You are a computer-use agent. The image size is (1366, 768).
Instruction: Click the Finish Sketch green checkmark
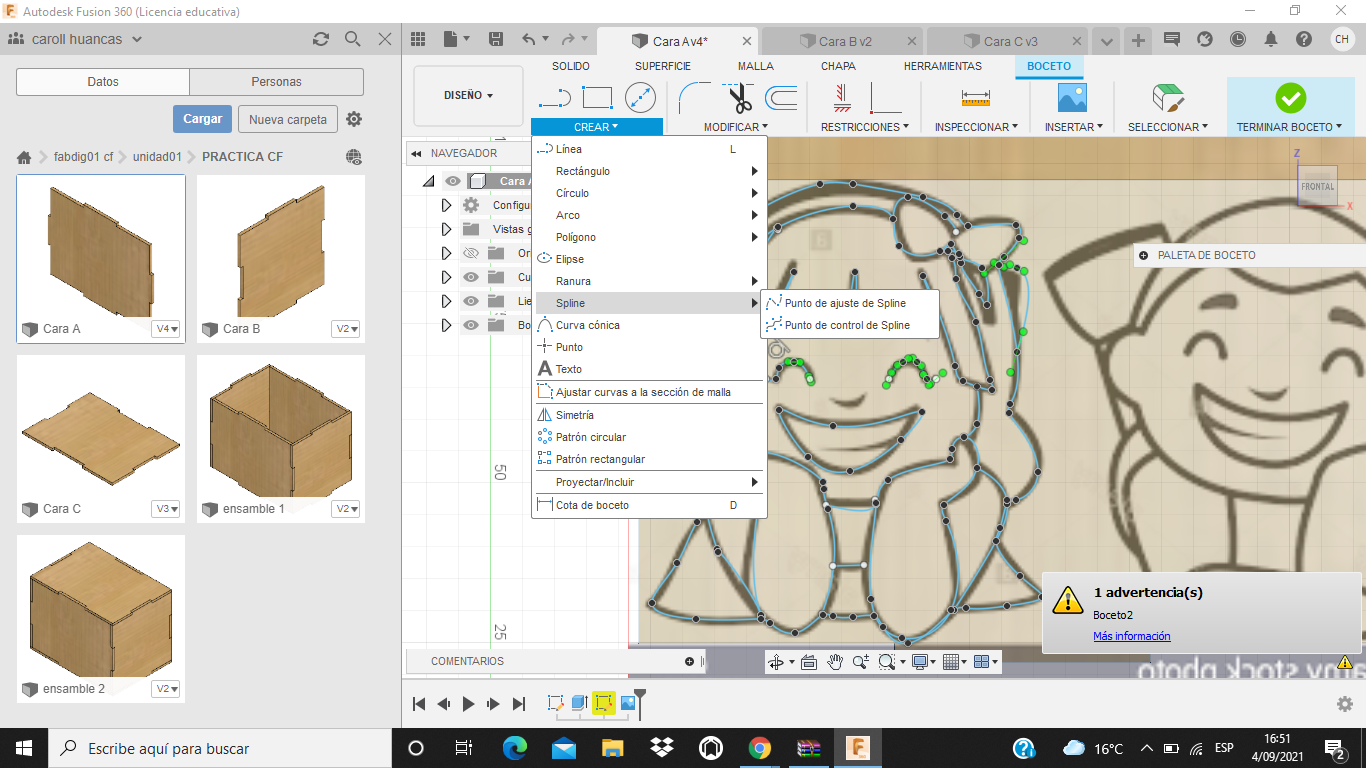(1290, 98)
